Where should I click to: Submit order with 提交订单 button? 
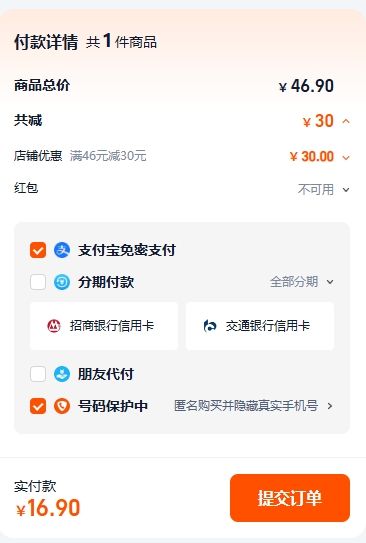point(290,498)
